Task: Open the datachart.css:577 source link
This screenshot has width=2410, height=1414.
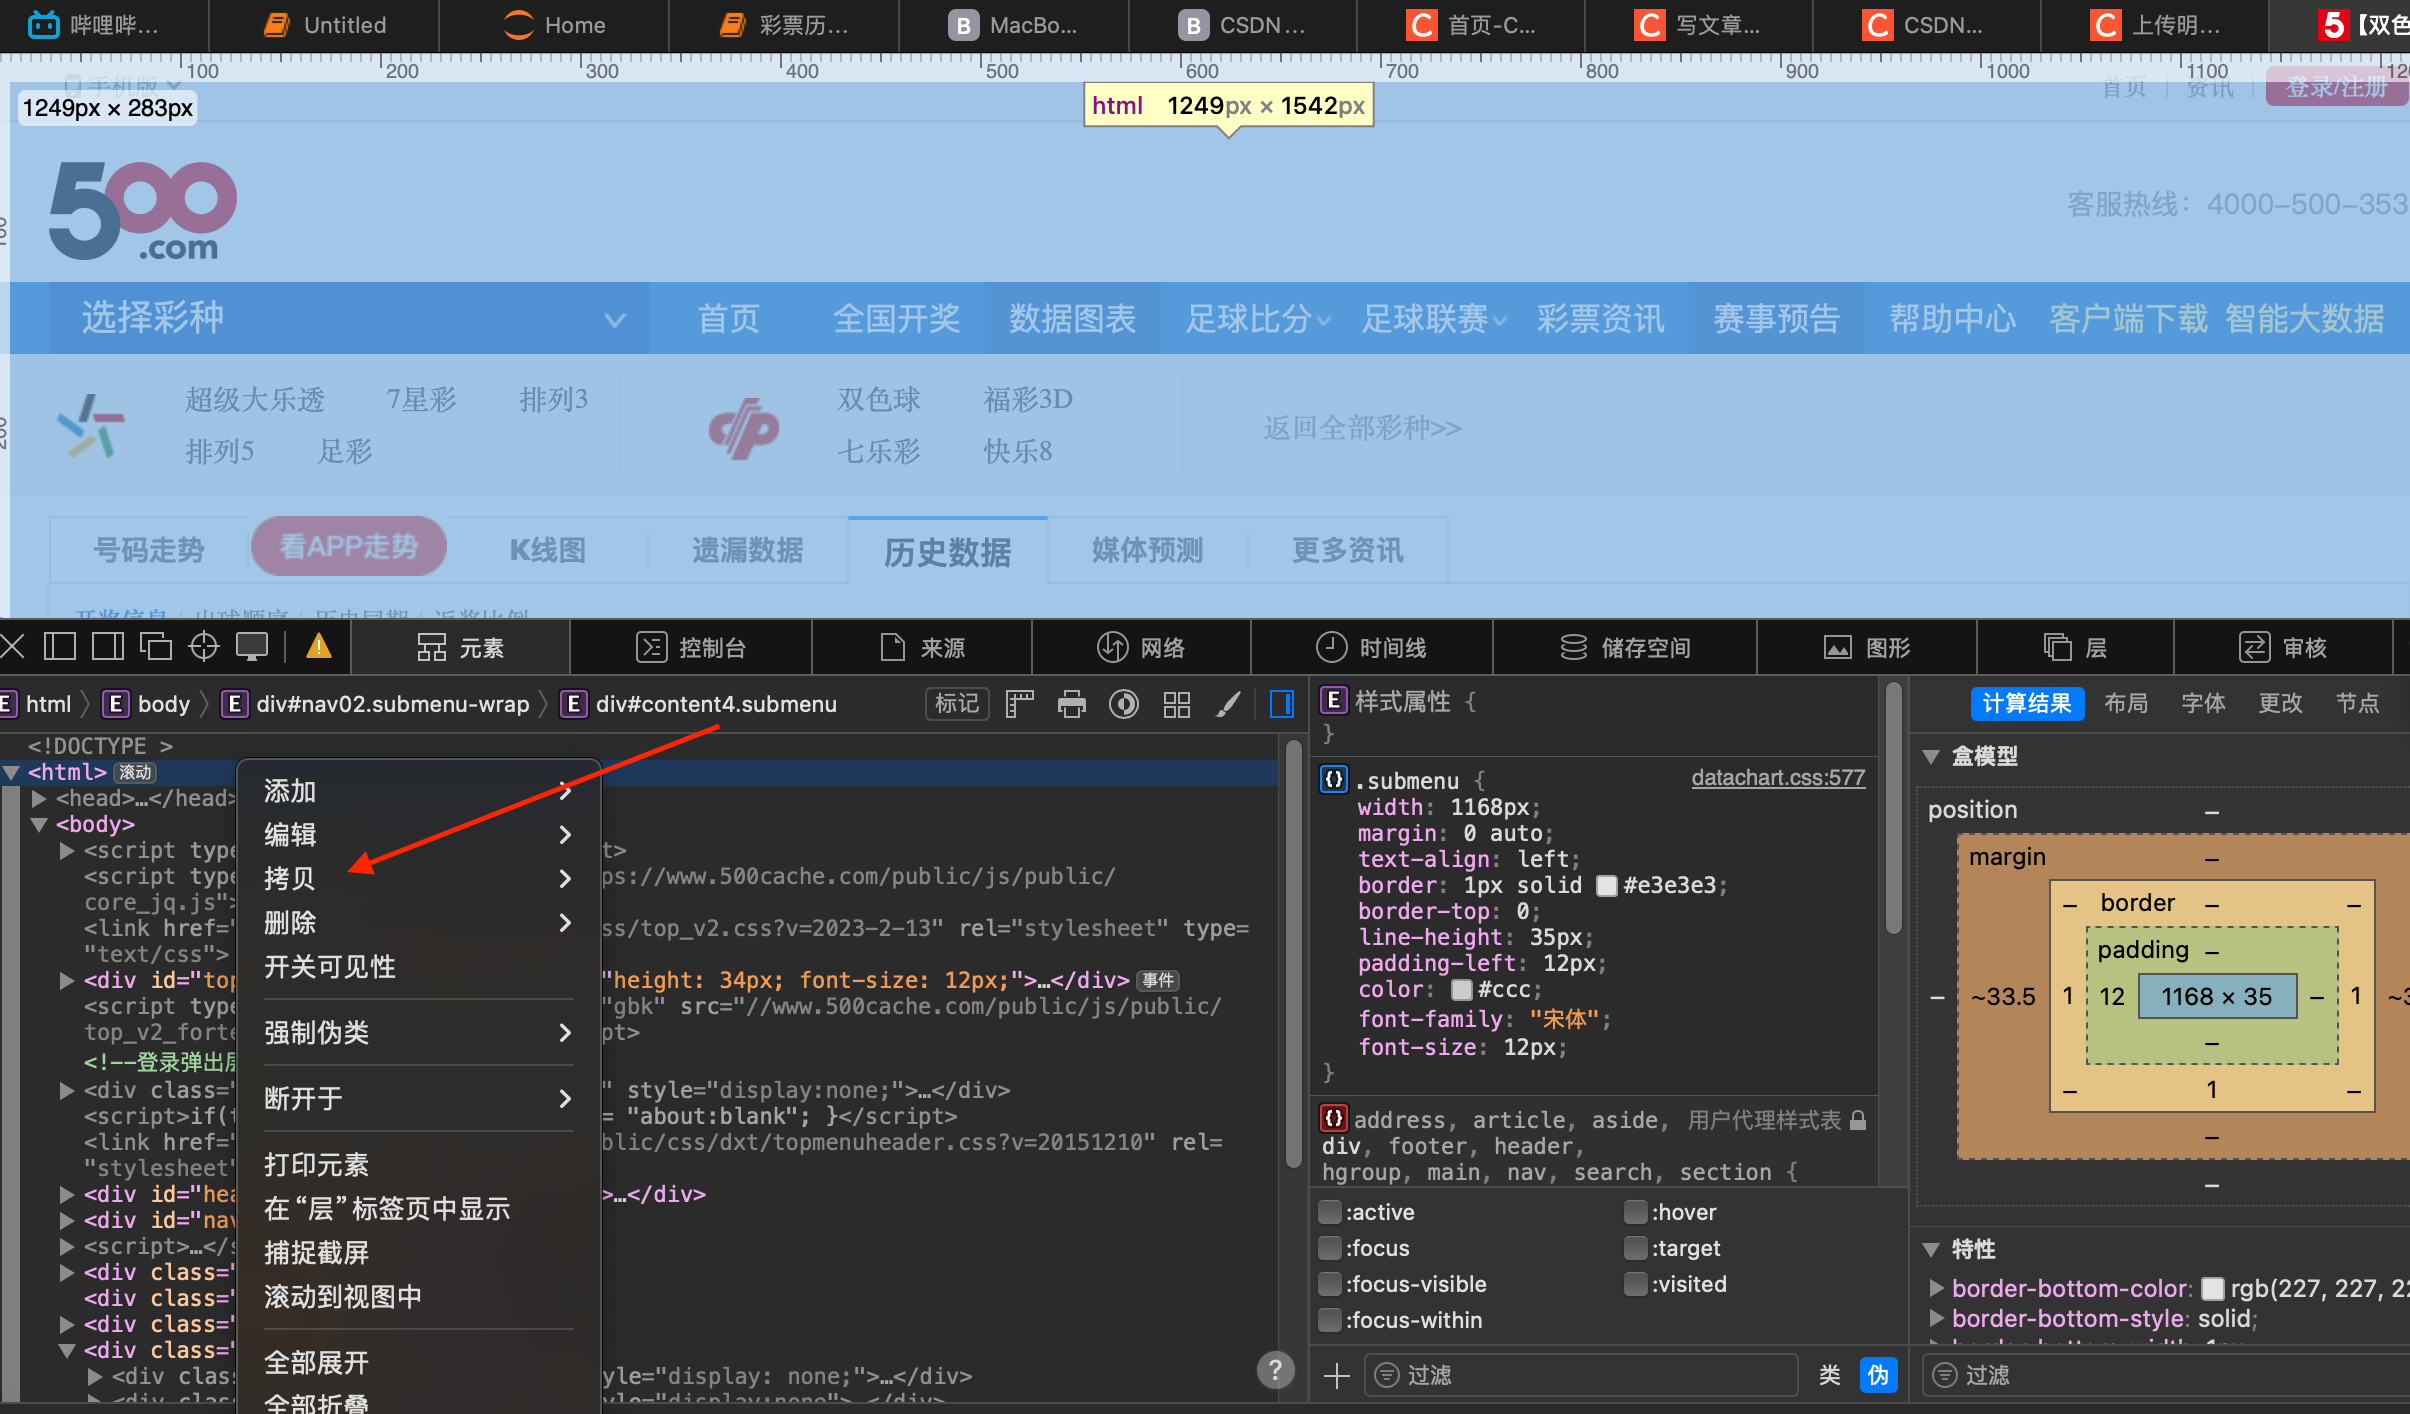Action: pyautogui.click(x=1777, y=778)
